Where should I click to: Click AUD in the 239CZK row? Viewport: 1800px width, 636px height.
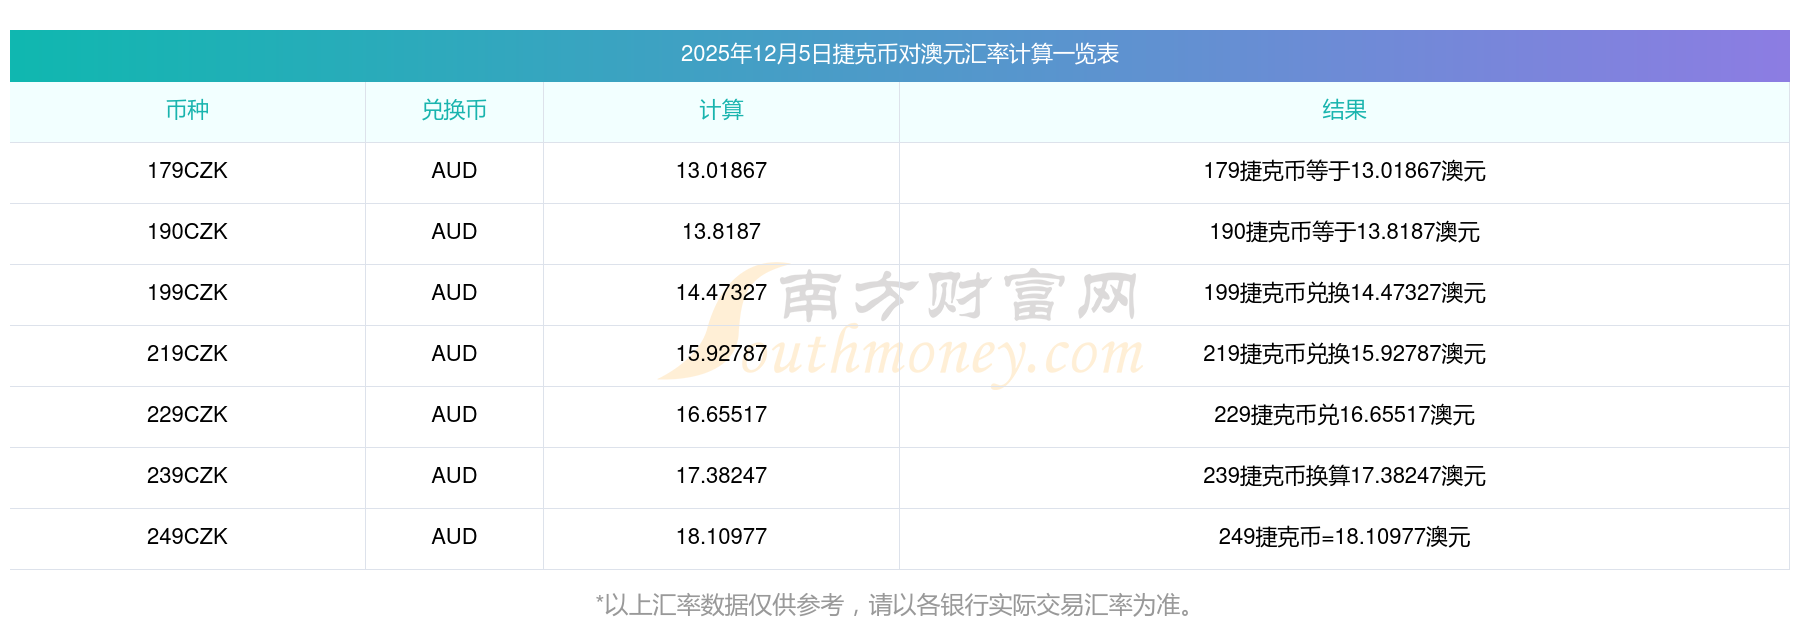454,476
